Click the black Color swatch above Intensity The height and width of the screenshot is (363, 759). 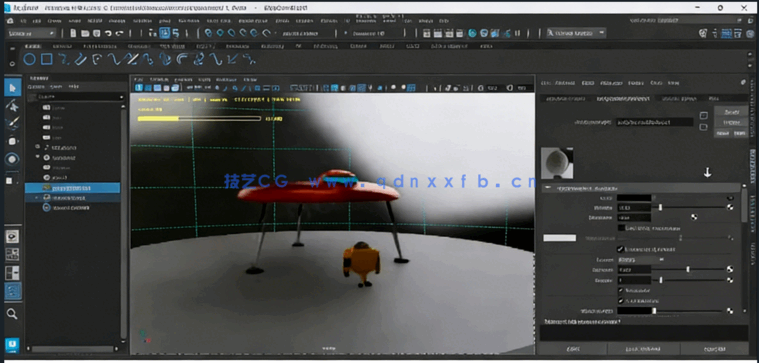coord(634,197)
